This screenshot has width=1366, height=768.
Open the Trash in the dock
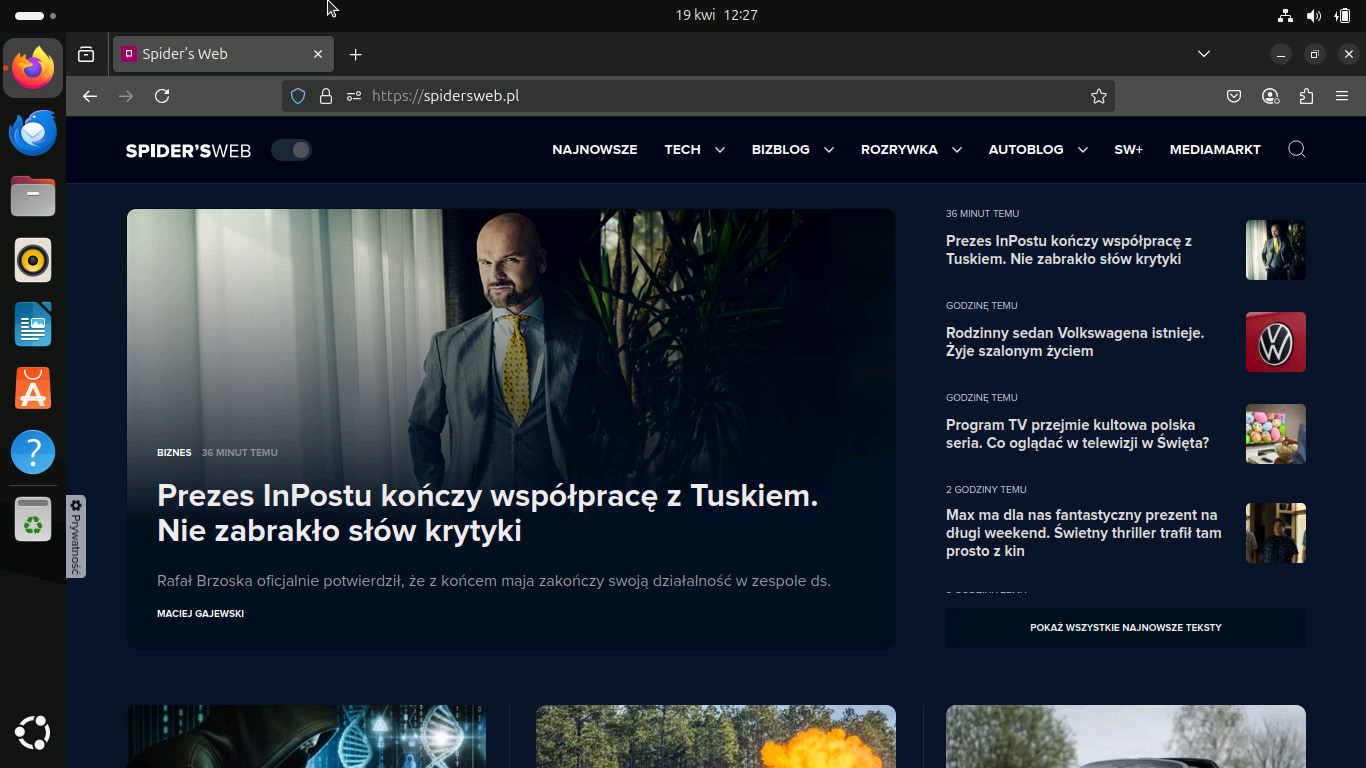(x=33, y=519)
